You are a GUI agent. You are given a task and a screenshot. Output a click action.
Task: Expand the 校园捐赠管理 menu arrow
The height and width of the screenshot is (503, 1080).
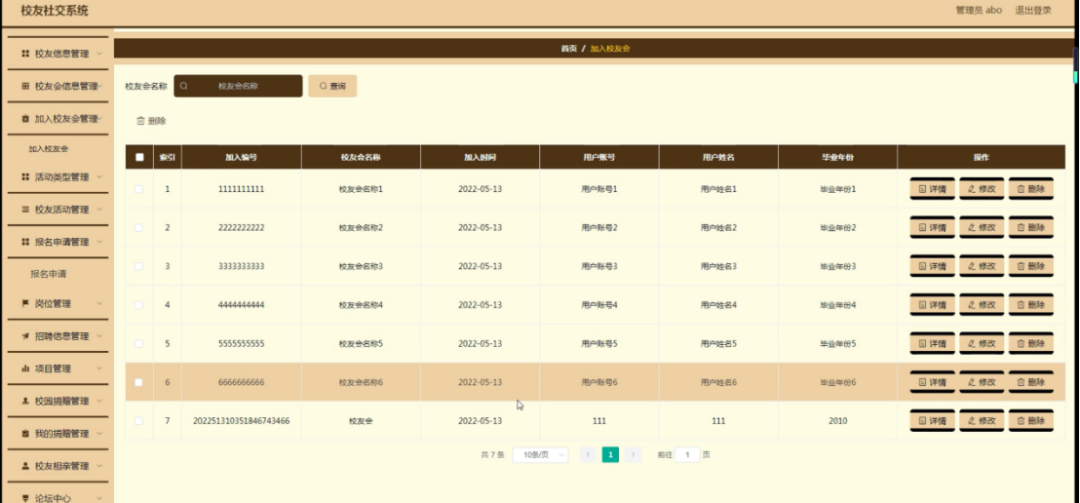[100, 401]
